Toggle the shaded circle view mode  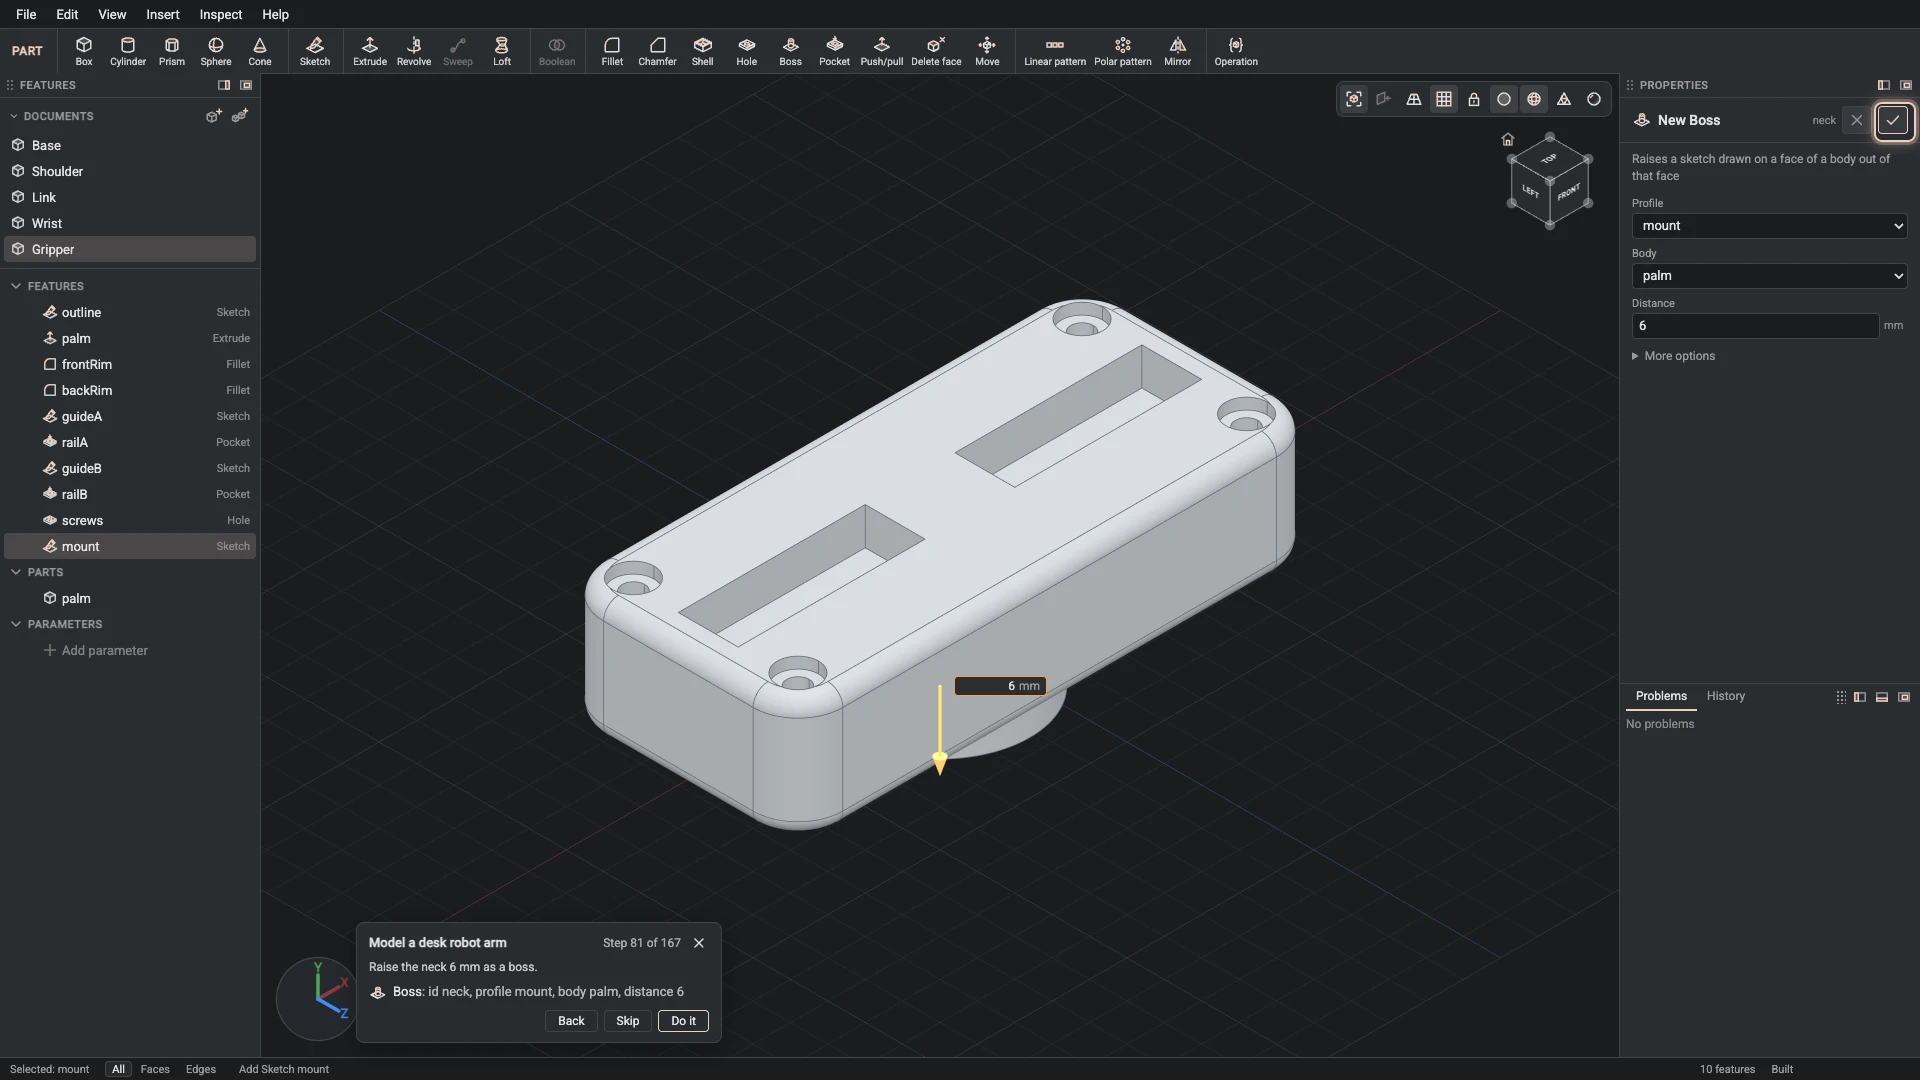1504,99
